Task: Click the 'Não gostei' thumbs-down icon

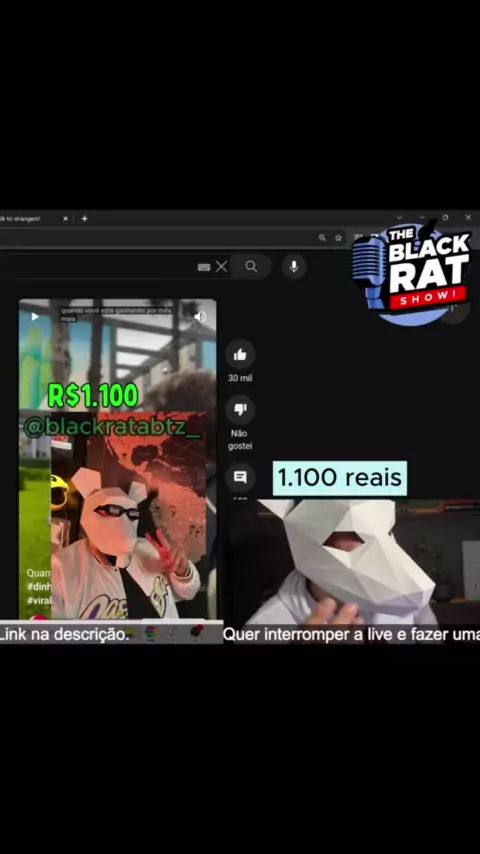Action: (x=240, y=410)
